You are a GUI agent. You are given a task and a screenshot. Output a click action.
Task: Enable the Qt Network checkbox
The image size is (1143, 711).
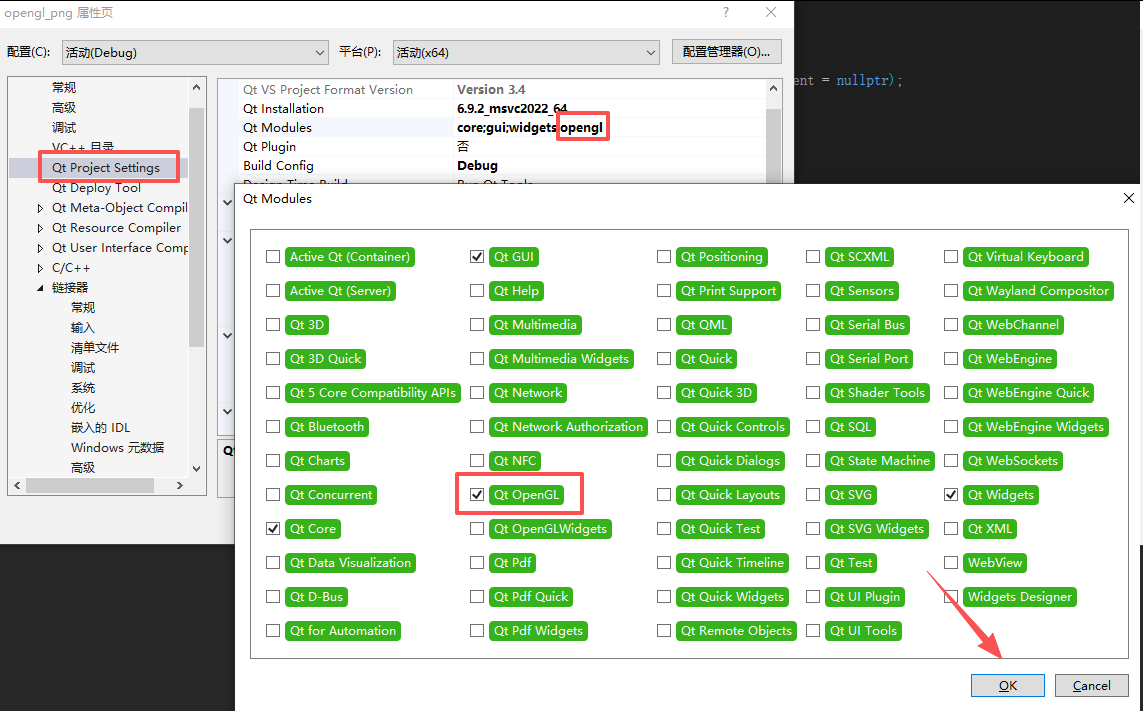coord(477,392)
